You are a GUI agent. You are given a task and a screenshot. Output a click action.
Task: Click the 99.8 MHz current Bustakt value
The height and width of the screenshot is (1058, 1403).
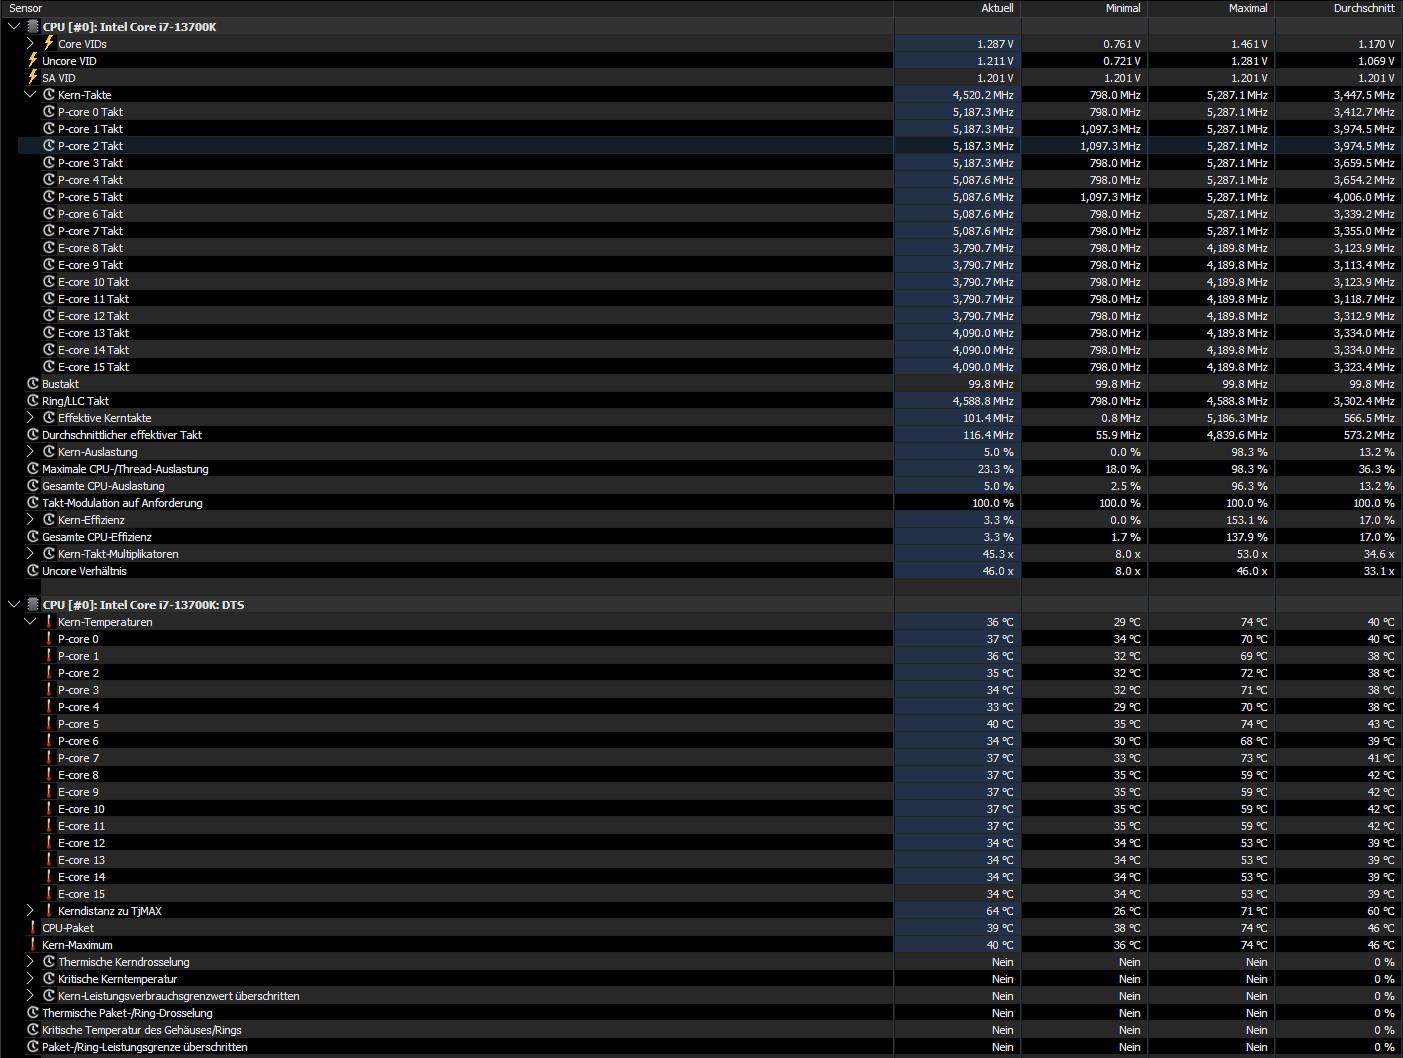point(990,384)
